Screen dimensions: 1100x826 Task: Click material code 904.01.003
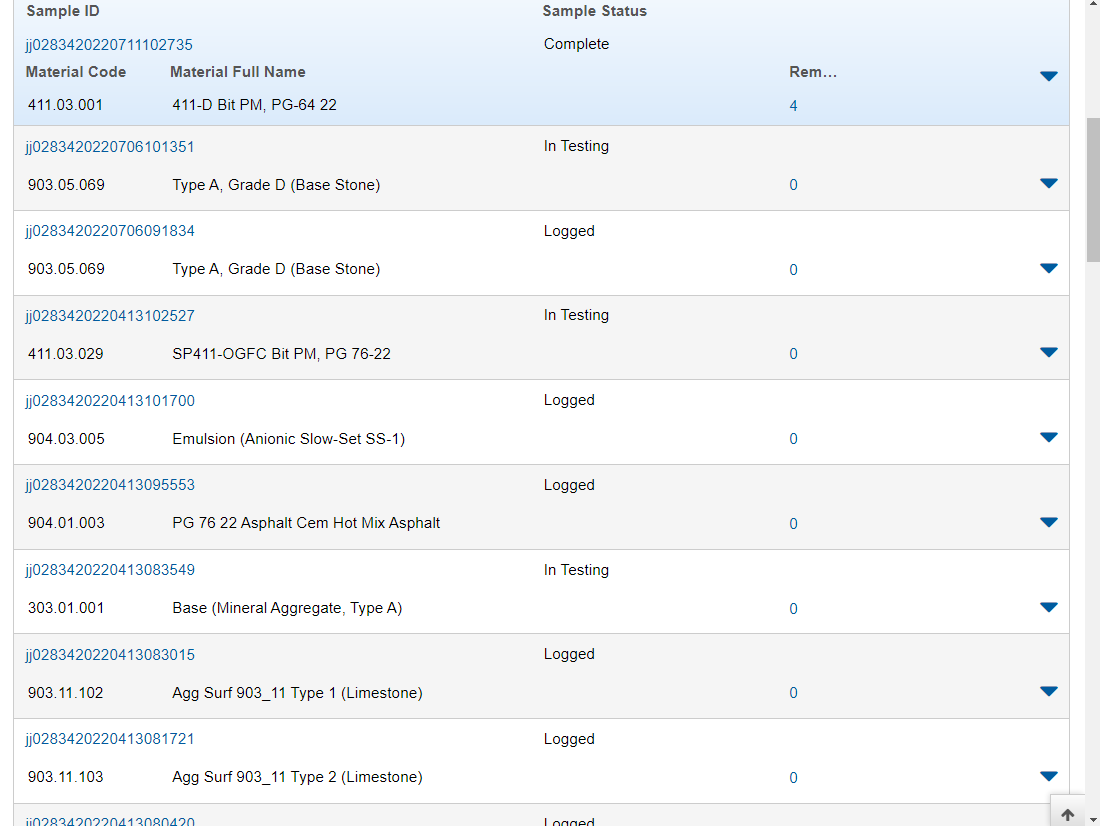pyautogui.click(x=66, y=523)
